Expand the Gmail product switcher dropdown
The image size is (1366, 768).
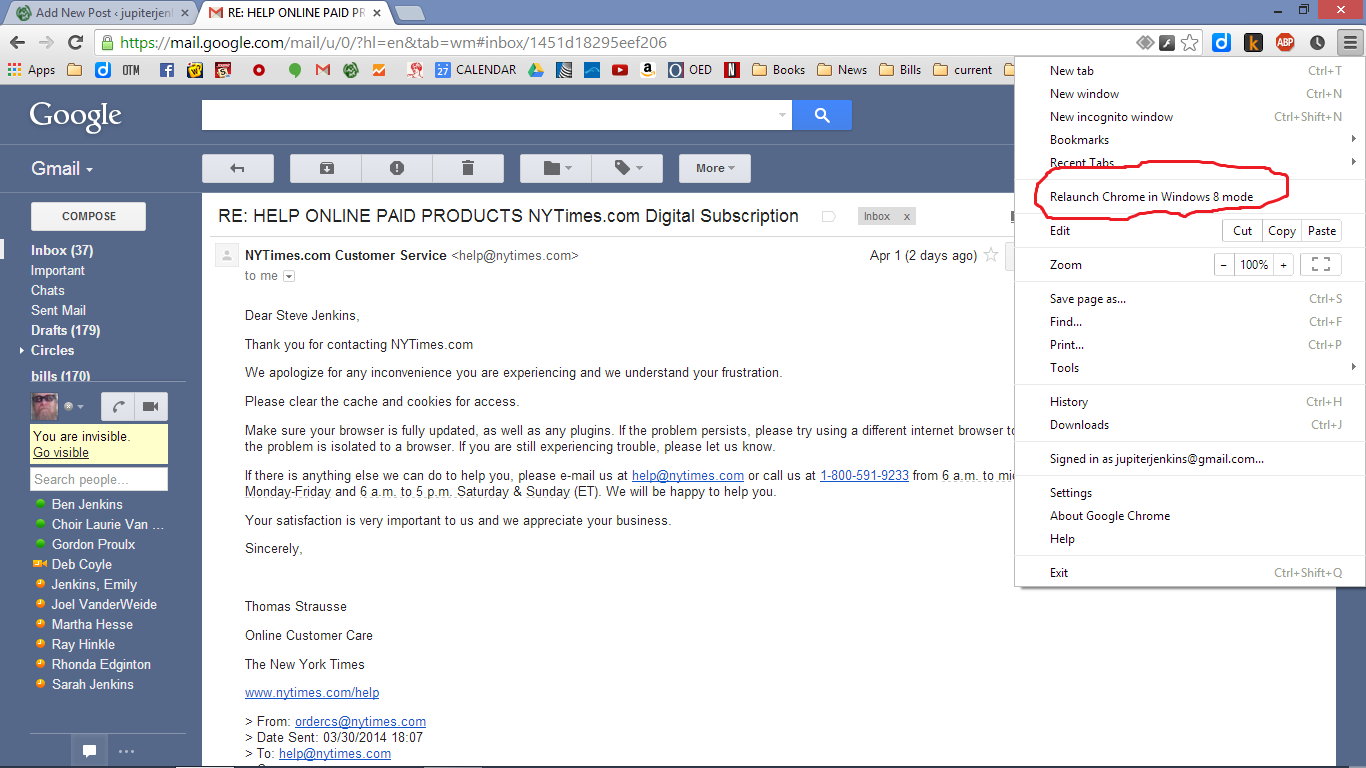point(62,169)
